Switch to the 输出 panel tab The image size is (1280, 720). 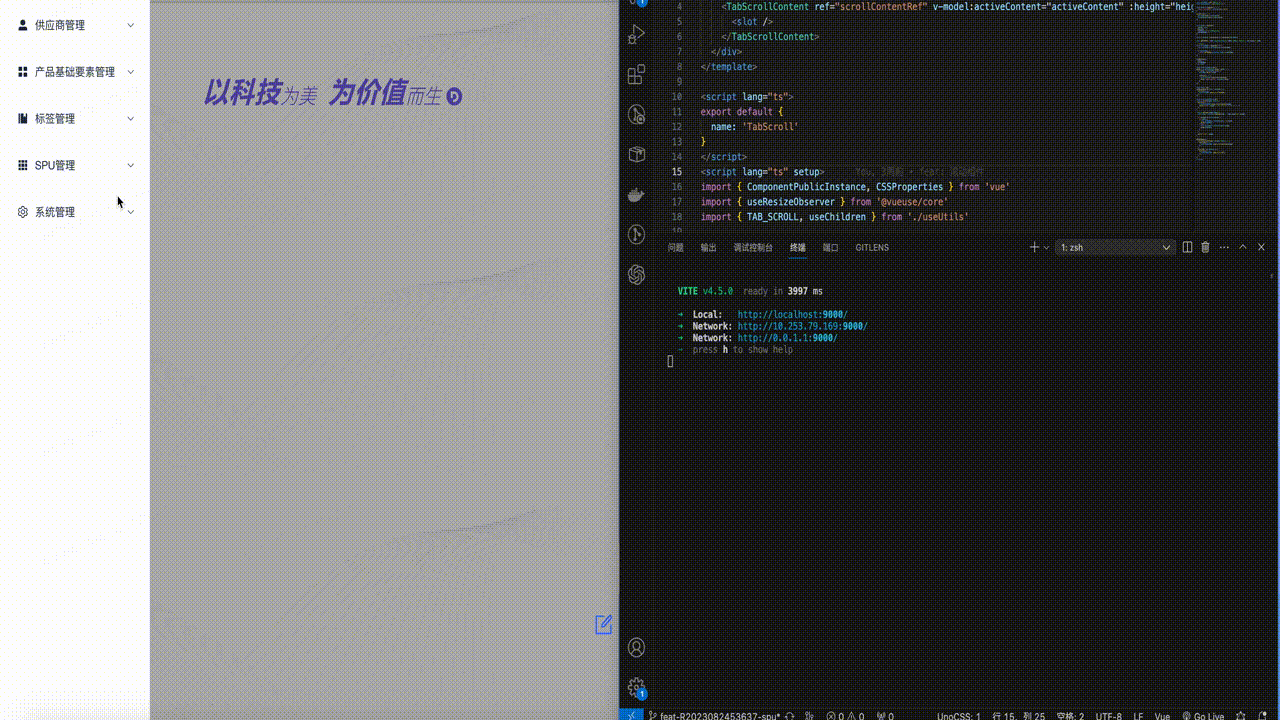(x=708, y=247)
